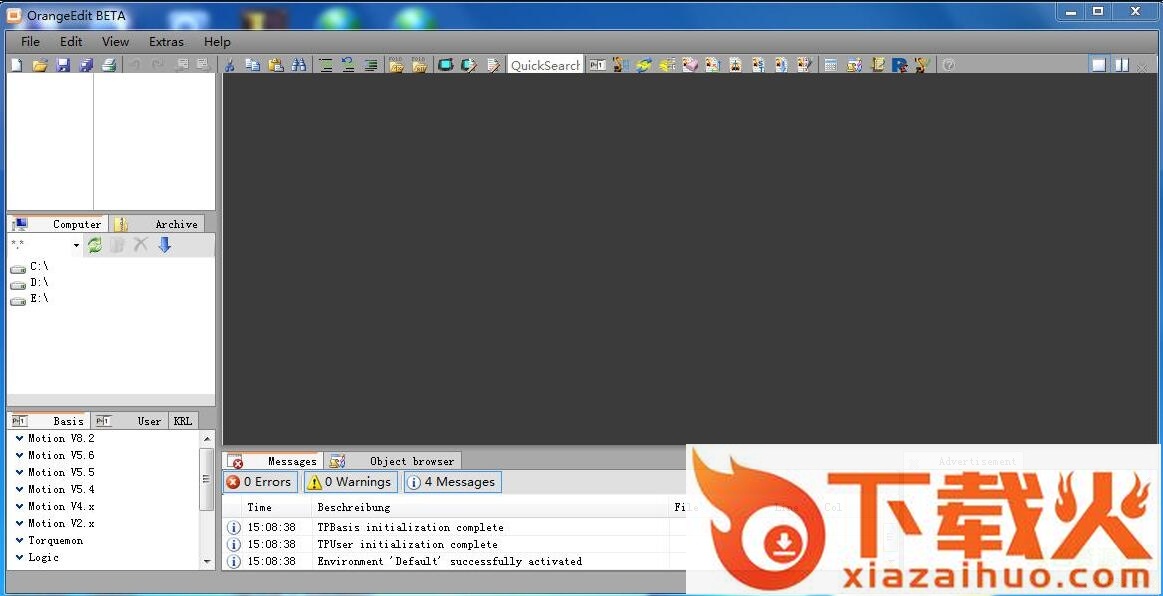Click the Pt1 point toolbar icon
This screenshot has height=596, width=1163.
click(x=598, y=65)
